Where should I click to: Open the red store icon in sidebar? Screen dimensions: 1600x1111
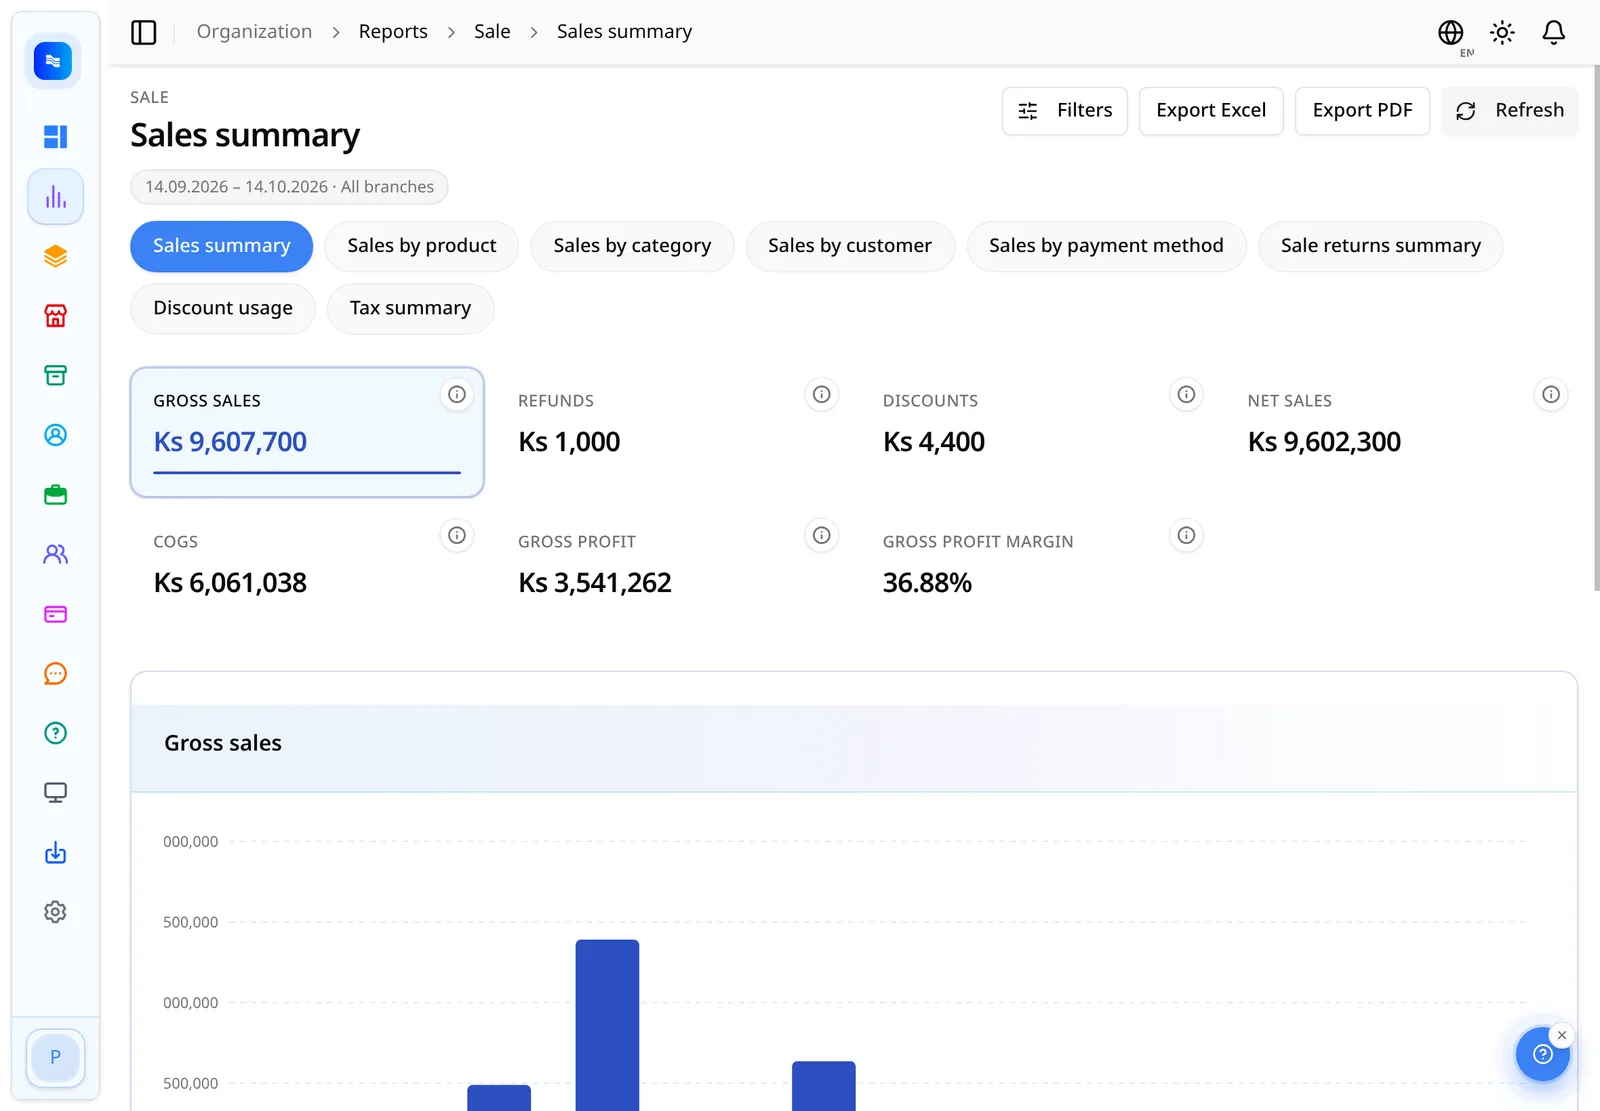click(x=56, y=316)
